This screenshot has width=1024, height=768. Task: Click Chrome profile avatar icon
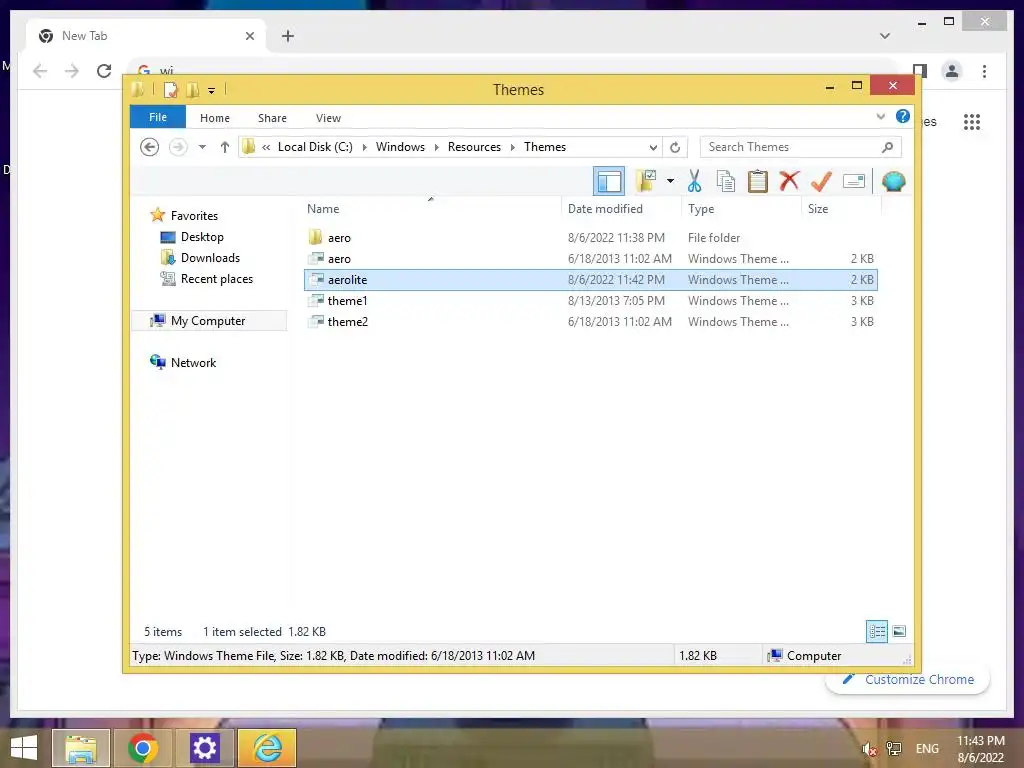click(x=952, y=71)
